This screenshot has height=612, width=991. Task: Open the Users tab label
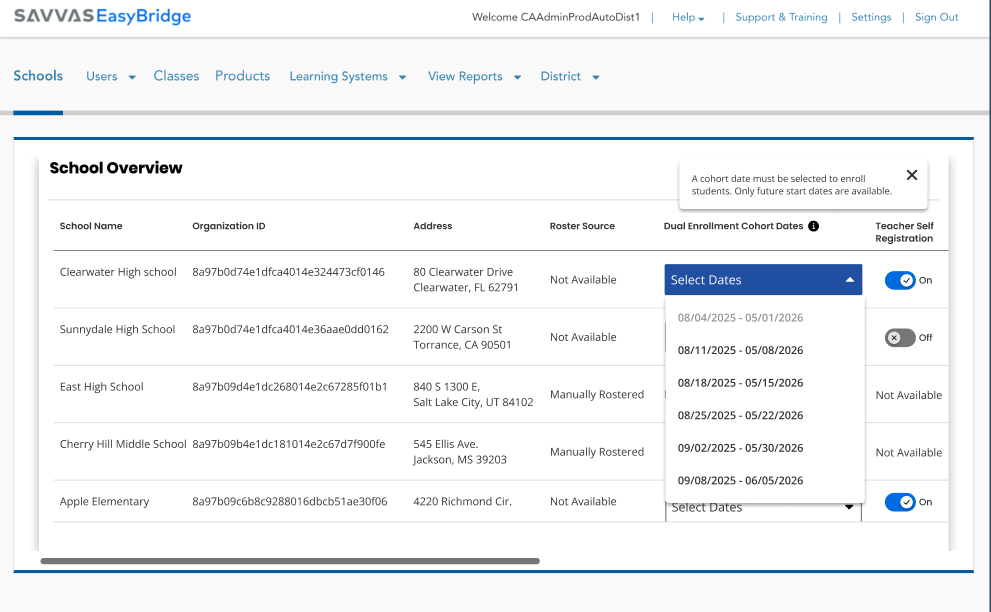pyautogui.click(x=102, y=76)
